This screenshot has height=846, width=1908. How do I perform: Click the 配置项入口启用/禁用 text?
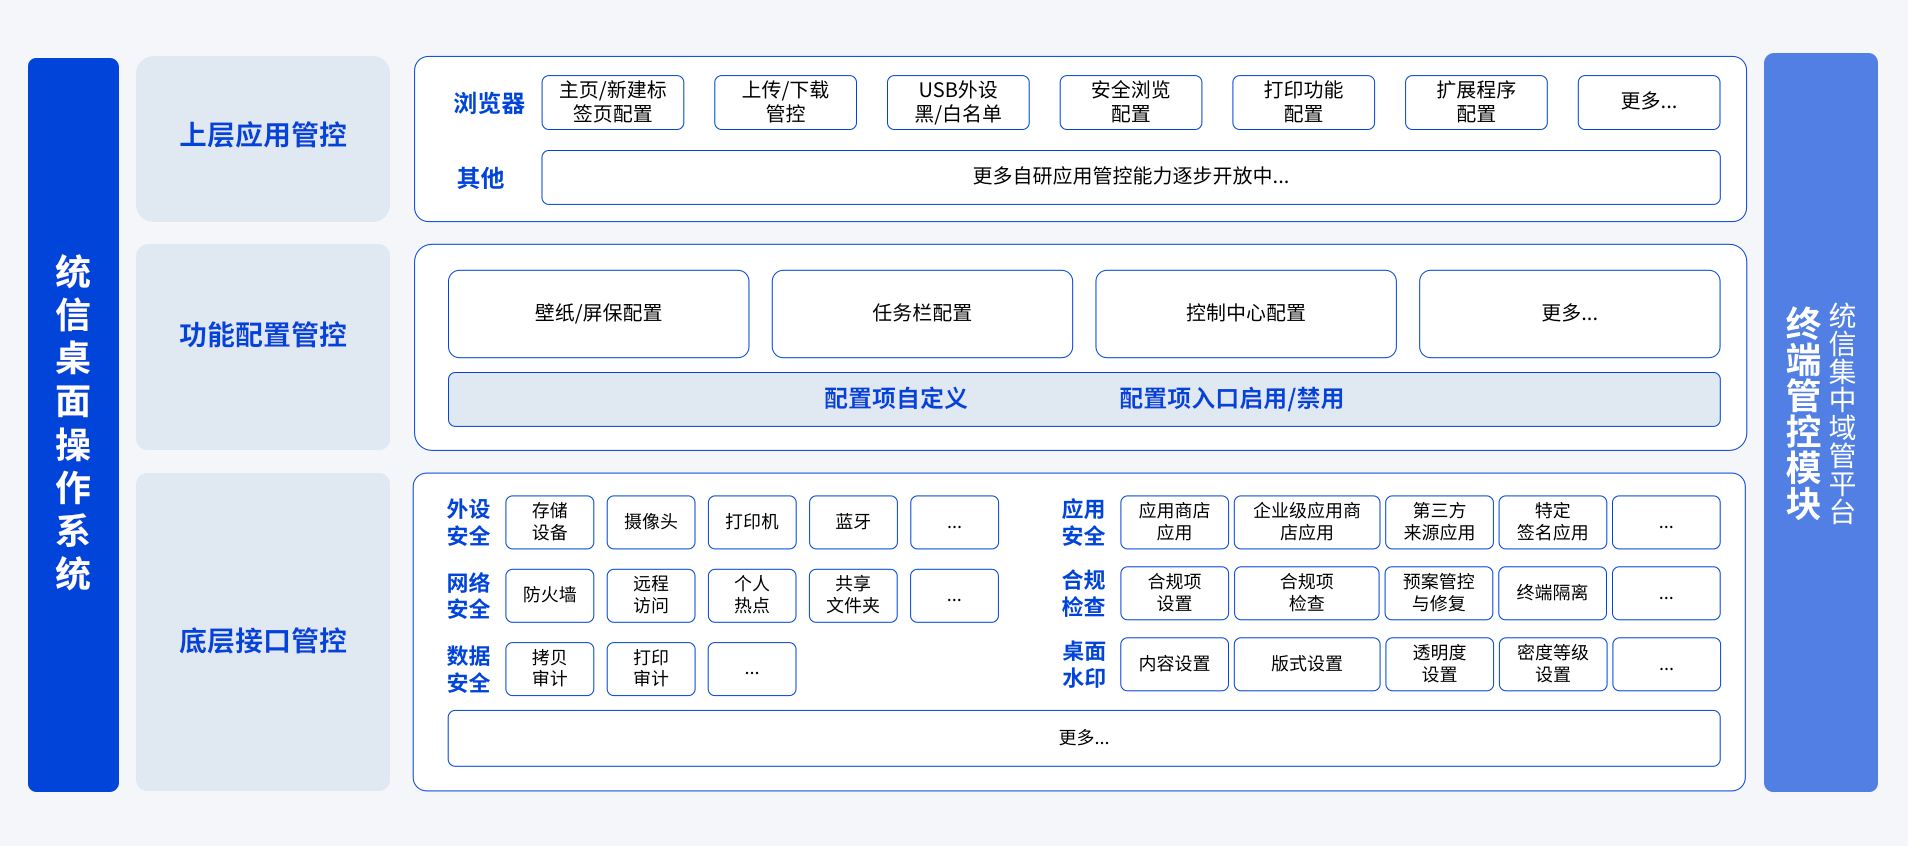[x=1231, y=399]
